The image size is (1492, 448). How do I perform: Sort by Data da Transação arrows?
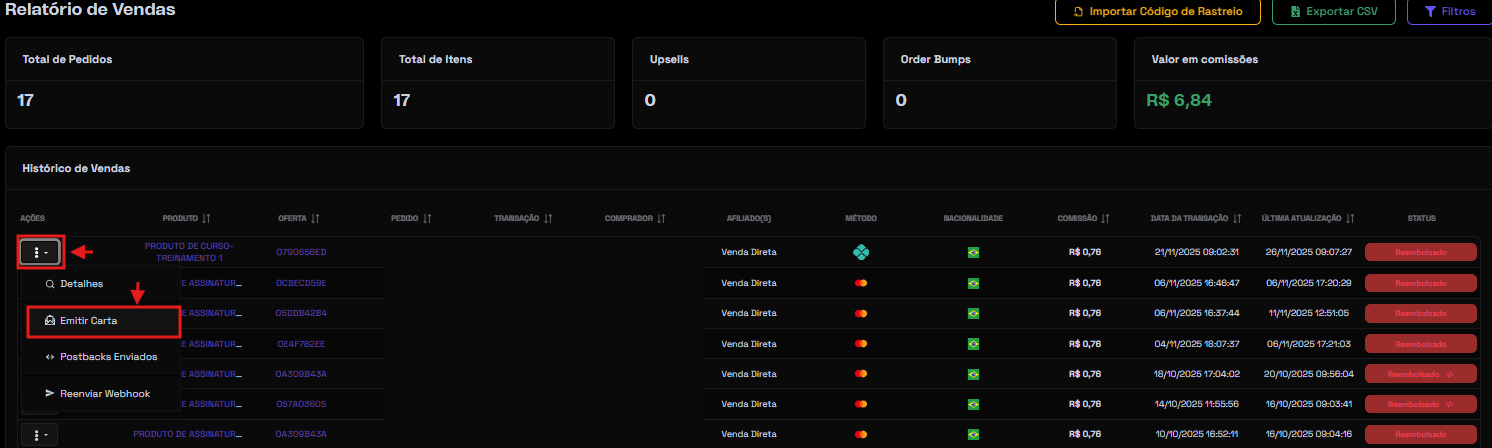coord(1238,218)
